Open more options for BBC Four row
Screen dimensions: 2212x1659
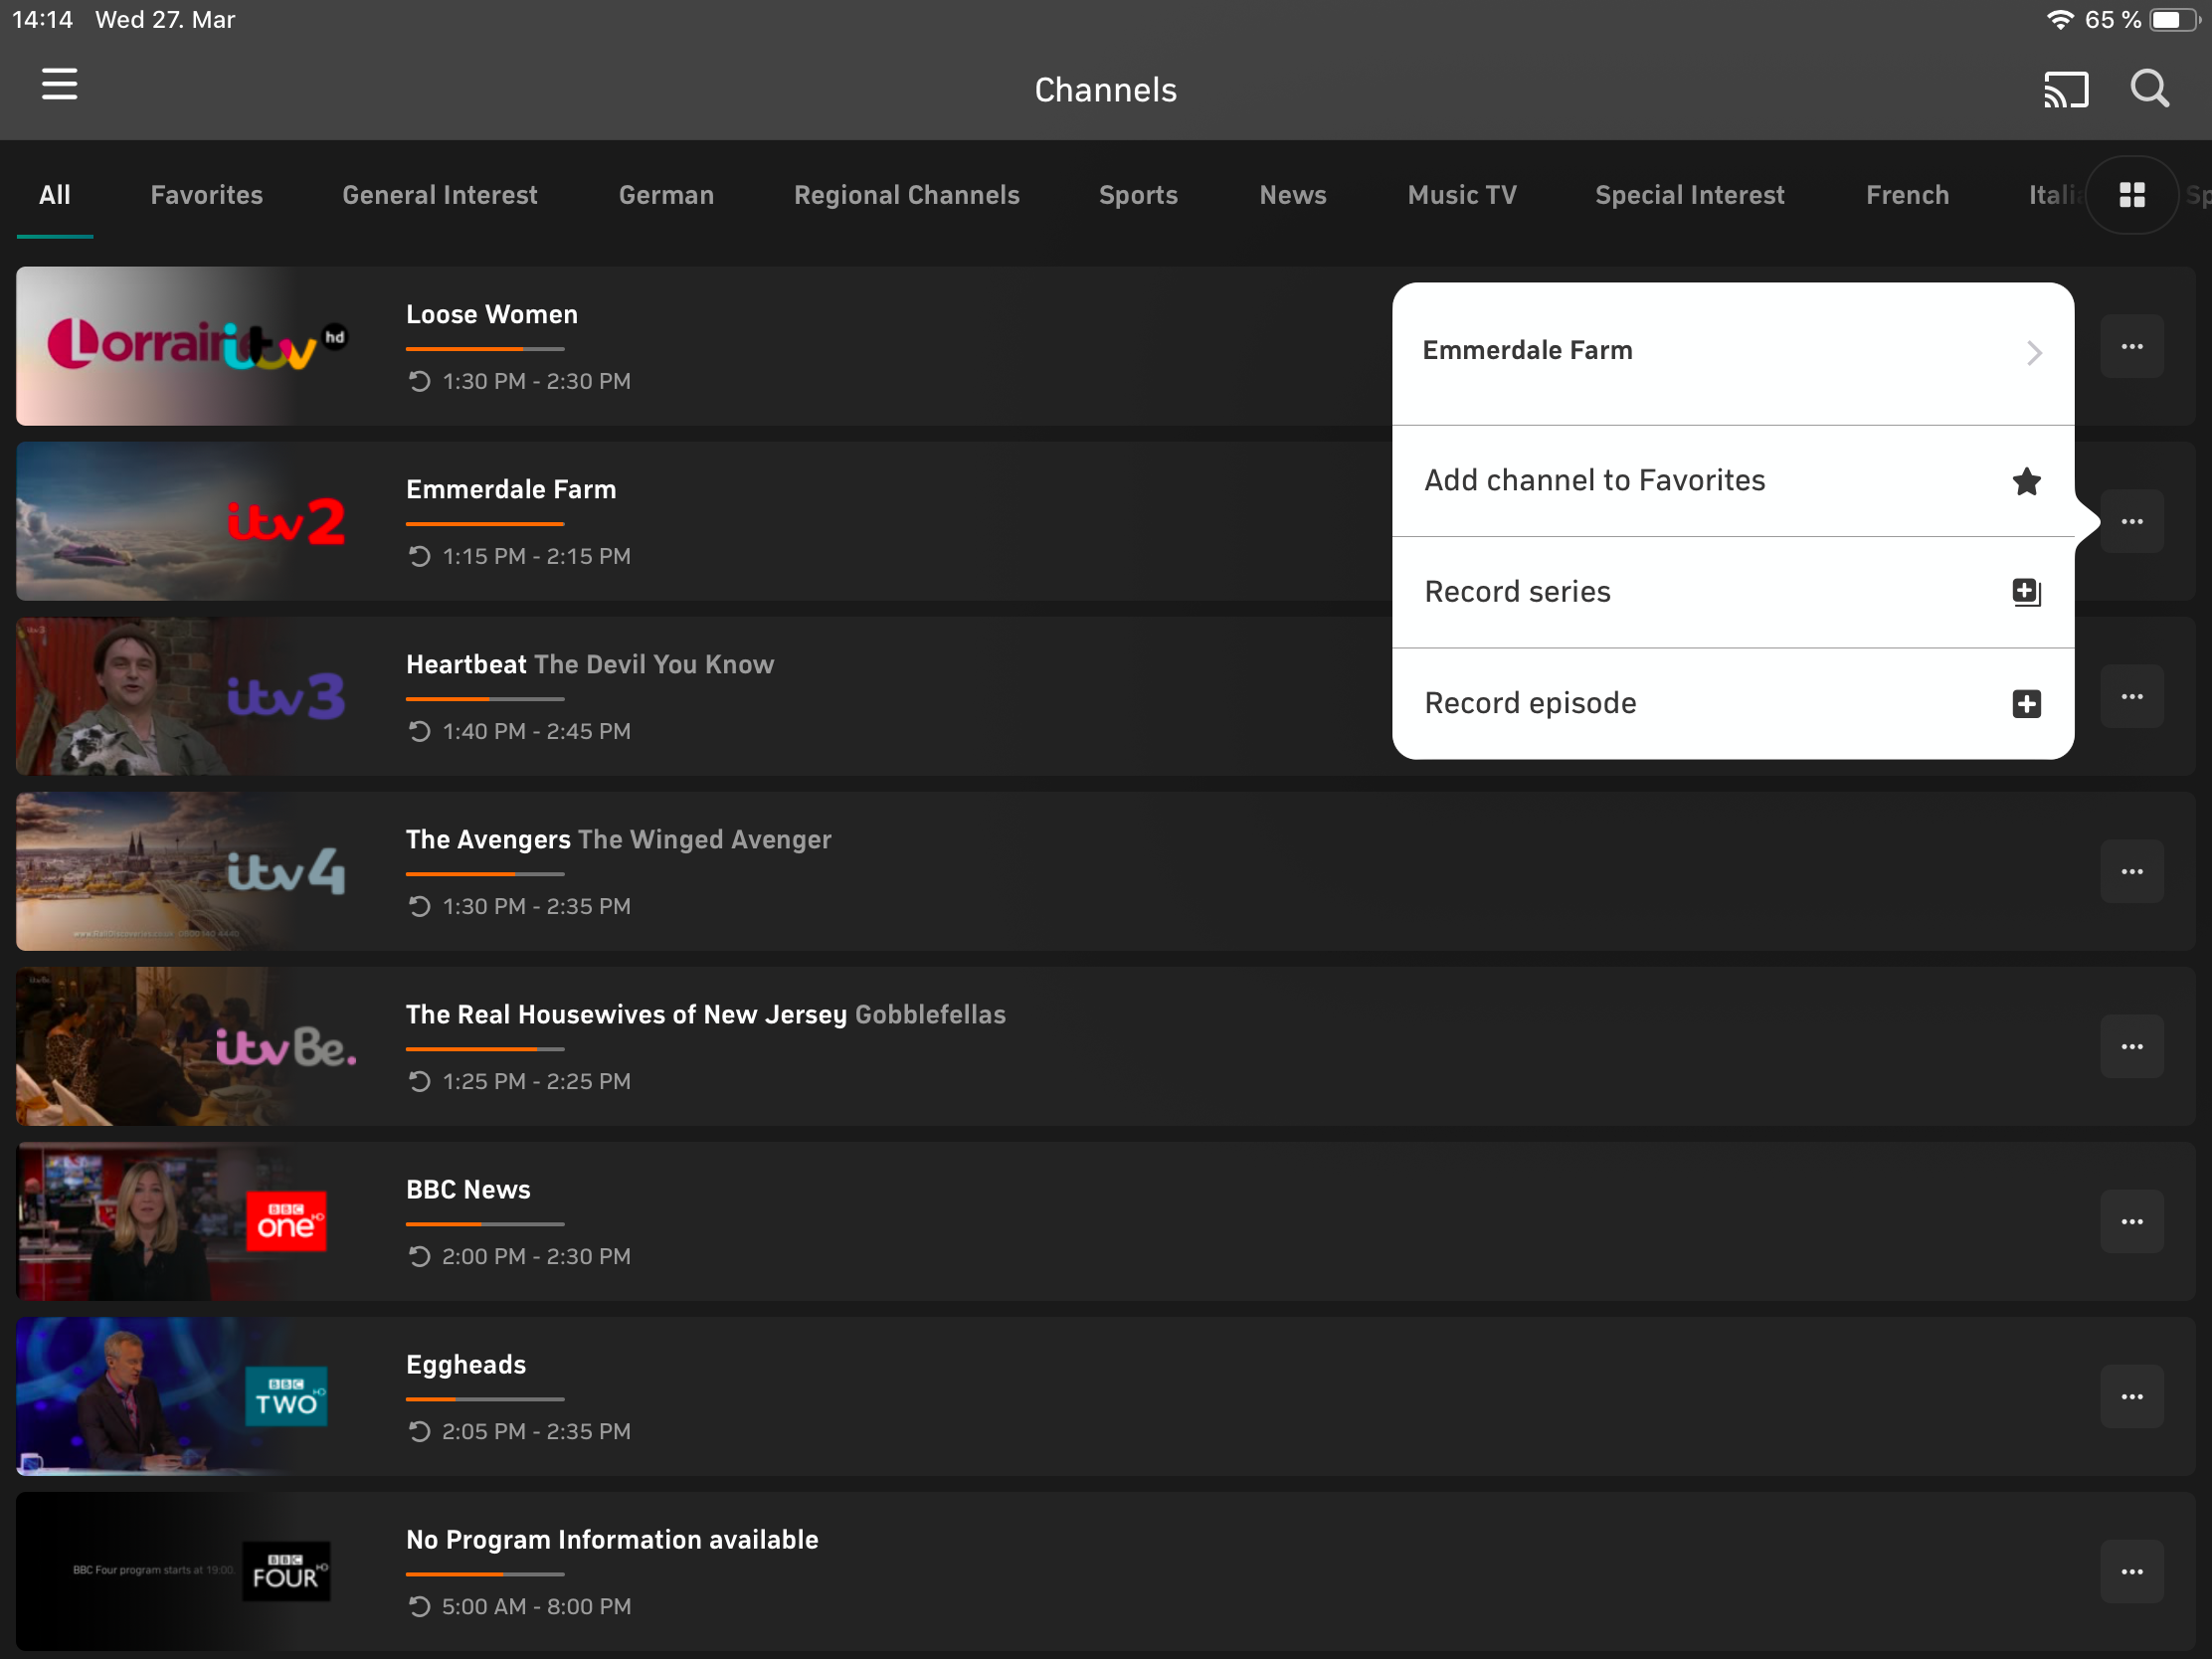(x=2132, y=1572)
